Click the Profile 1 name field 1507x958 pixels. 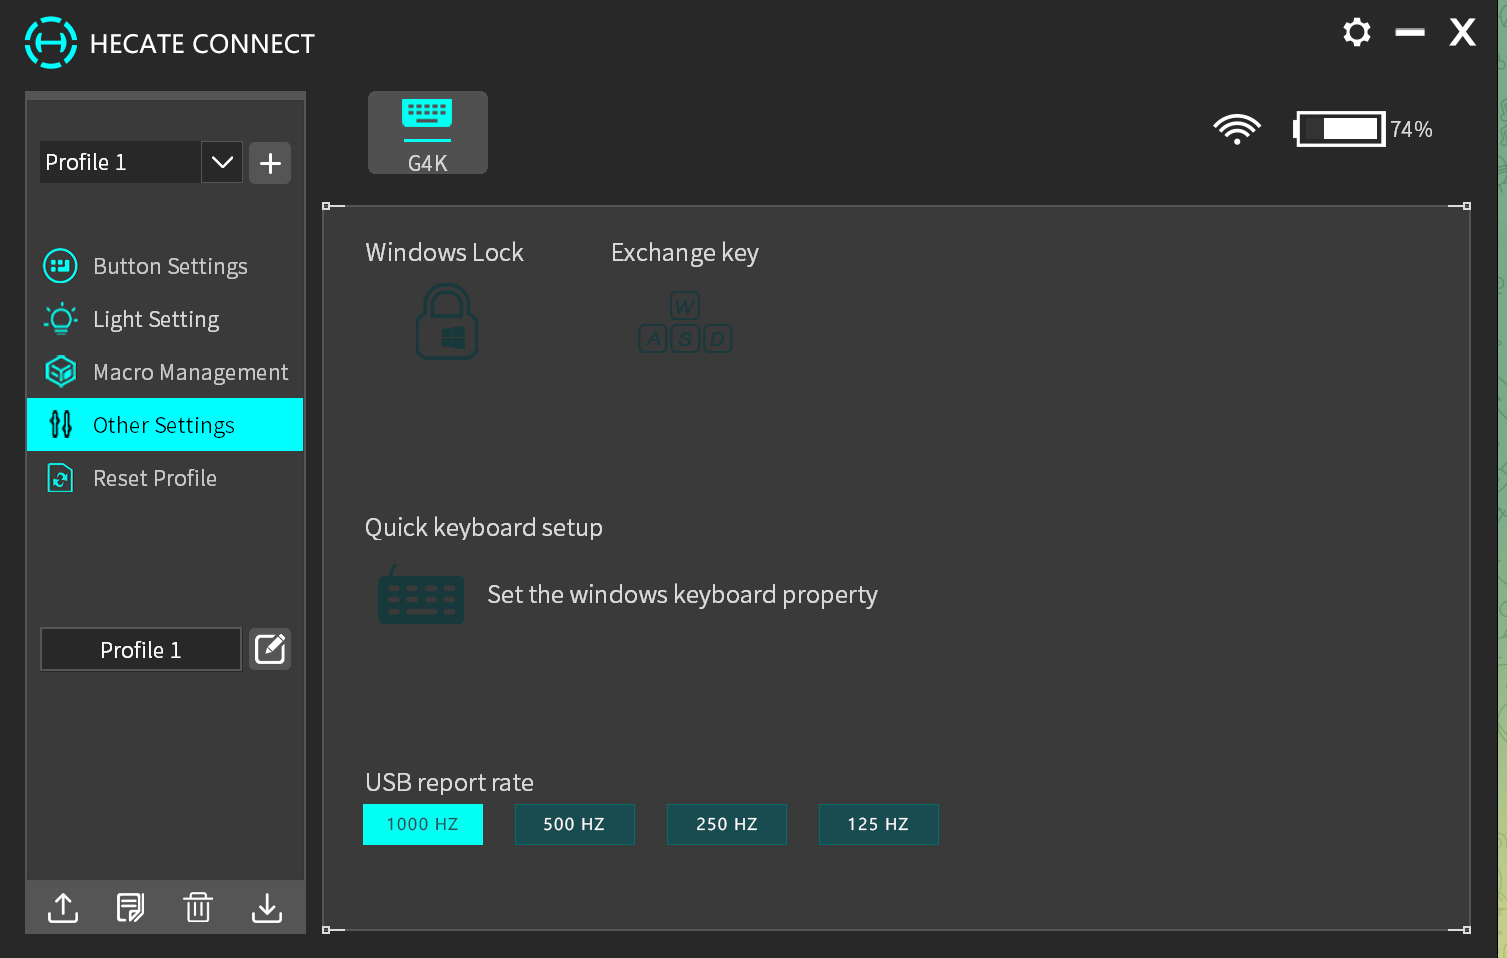click(x=141, y=650)
